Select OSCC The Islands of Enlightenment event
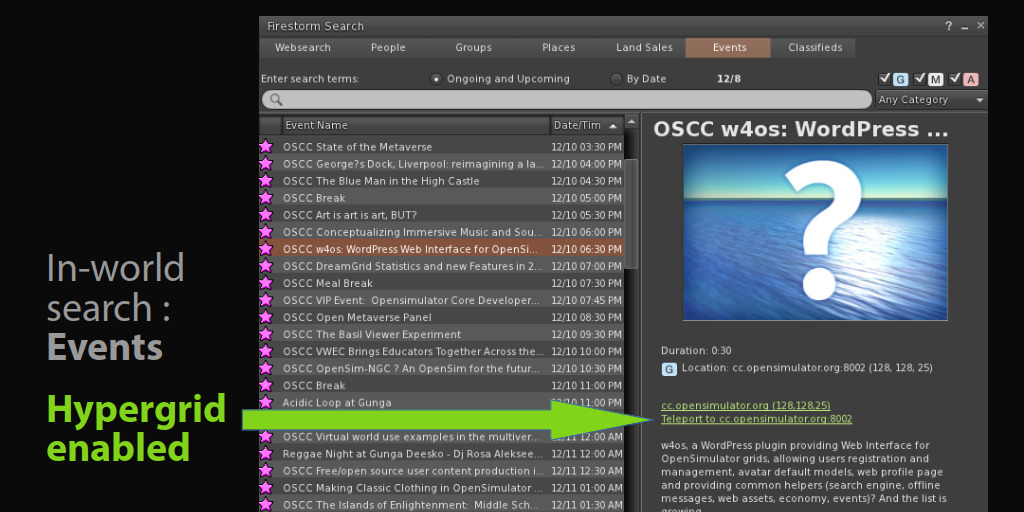This screenshot has height=512, width=1024. (441, 504)
